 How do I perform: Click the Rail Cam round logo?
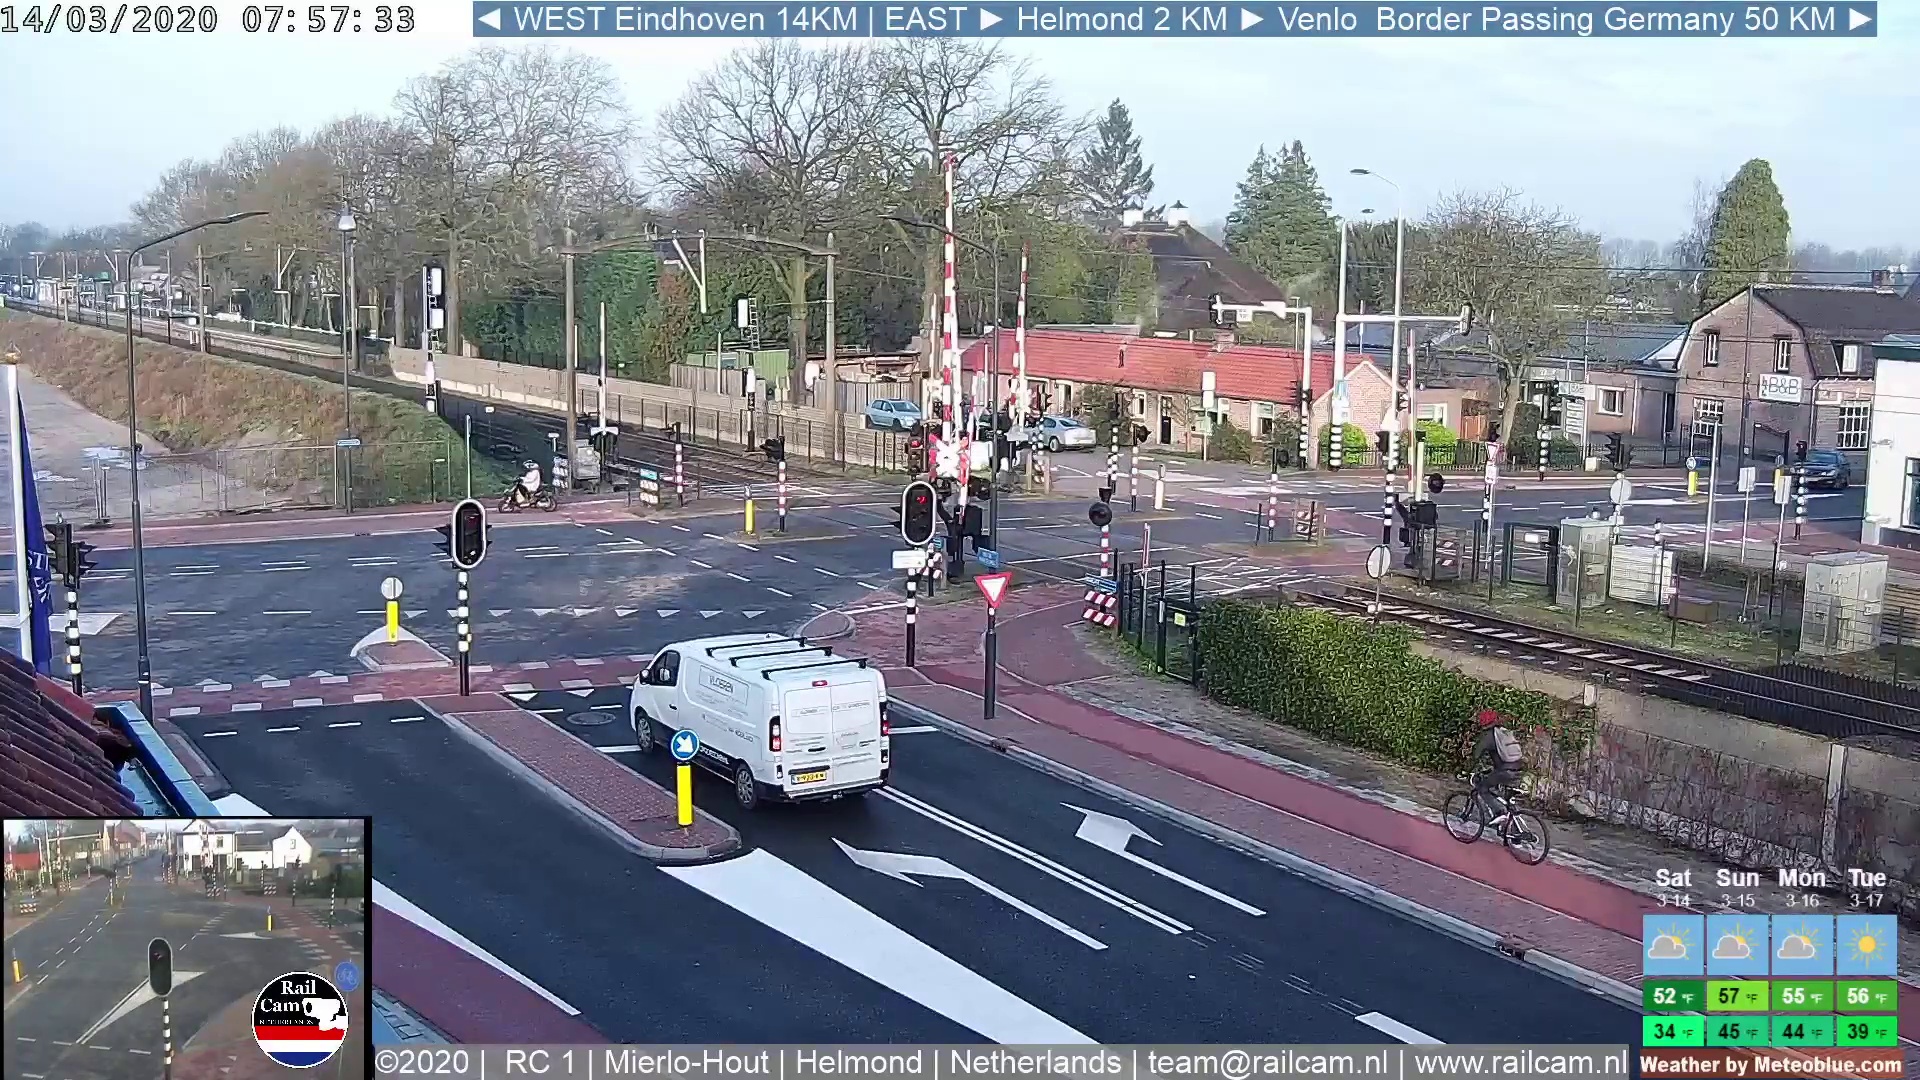pos(299,1020)
